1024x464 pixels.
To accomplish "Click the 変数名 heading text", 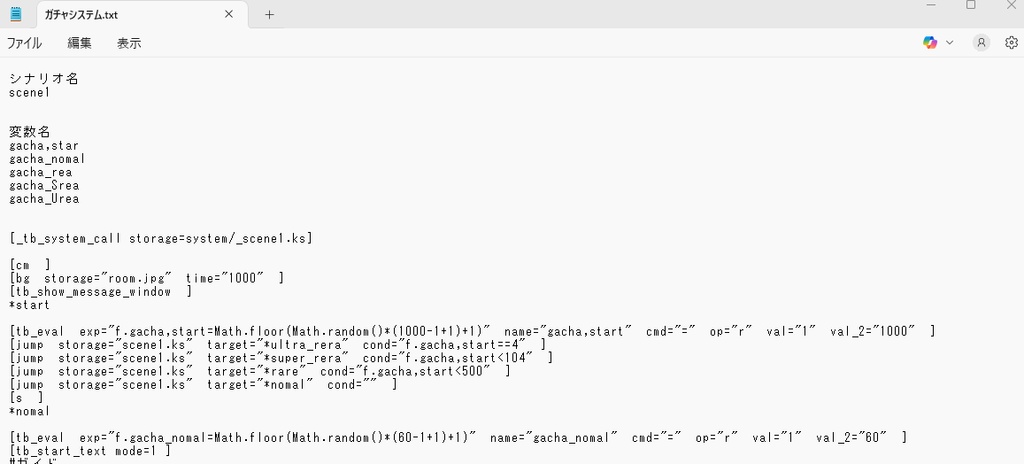I will tap(30, 132).
